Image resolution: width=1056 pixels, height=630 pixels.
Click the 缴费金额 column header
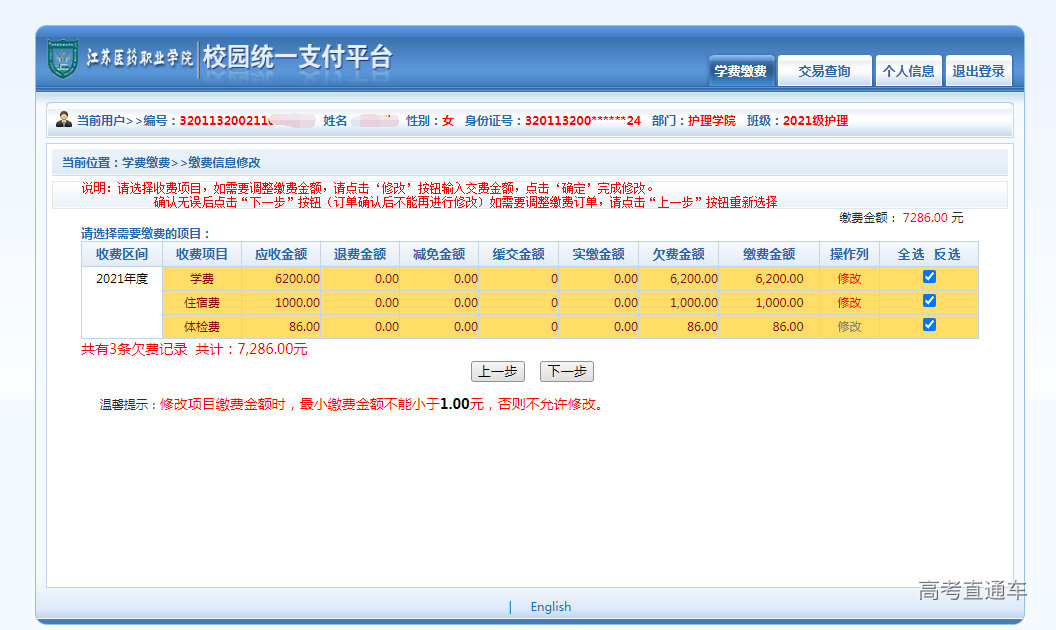tap(769, 254)
